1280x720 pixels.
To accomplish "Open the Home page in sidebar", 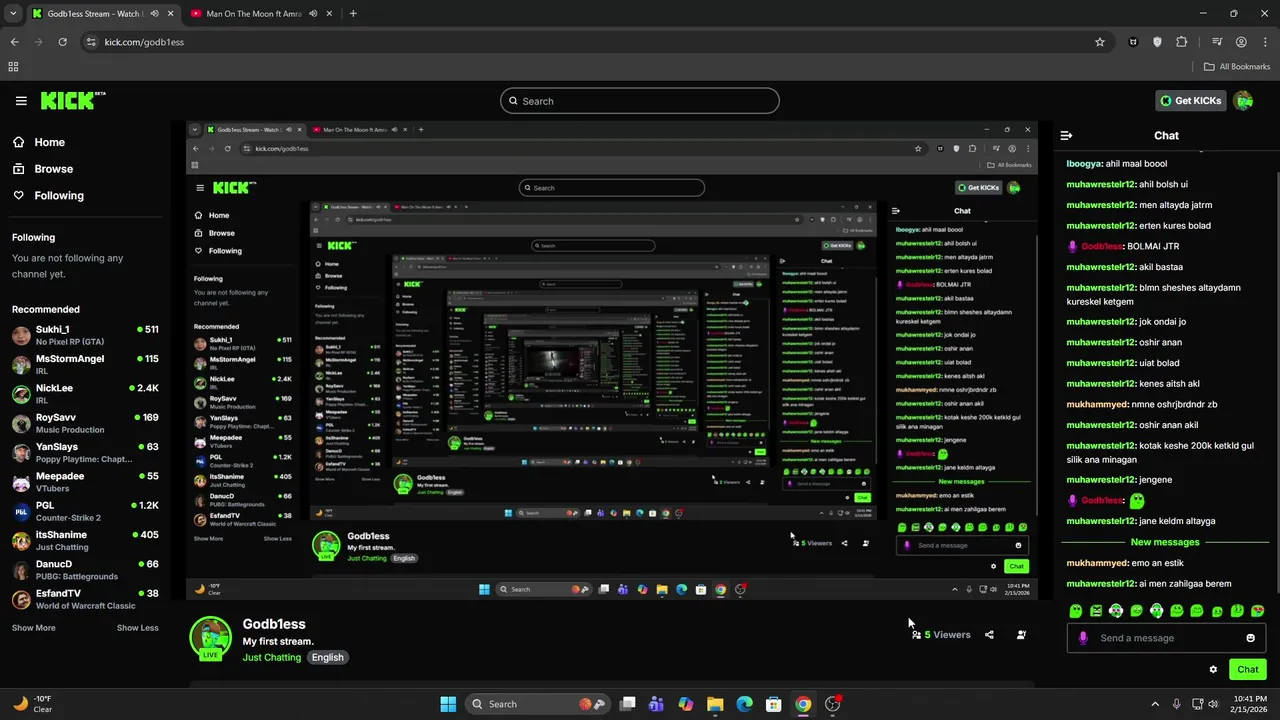I will (49, 142).
